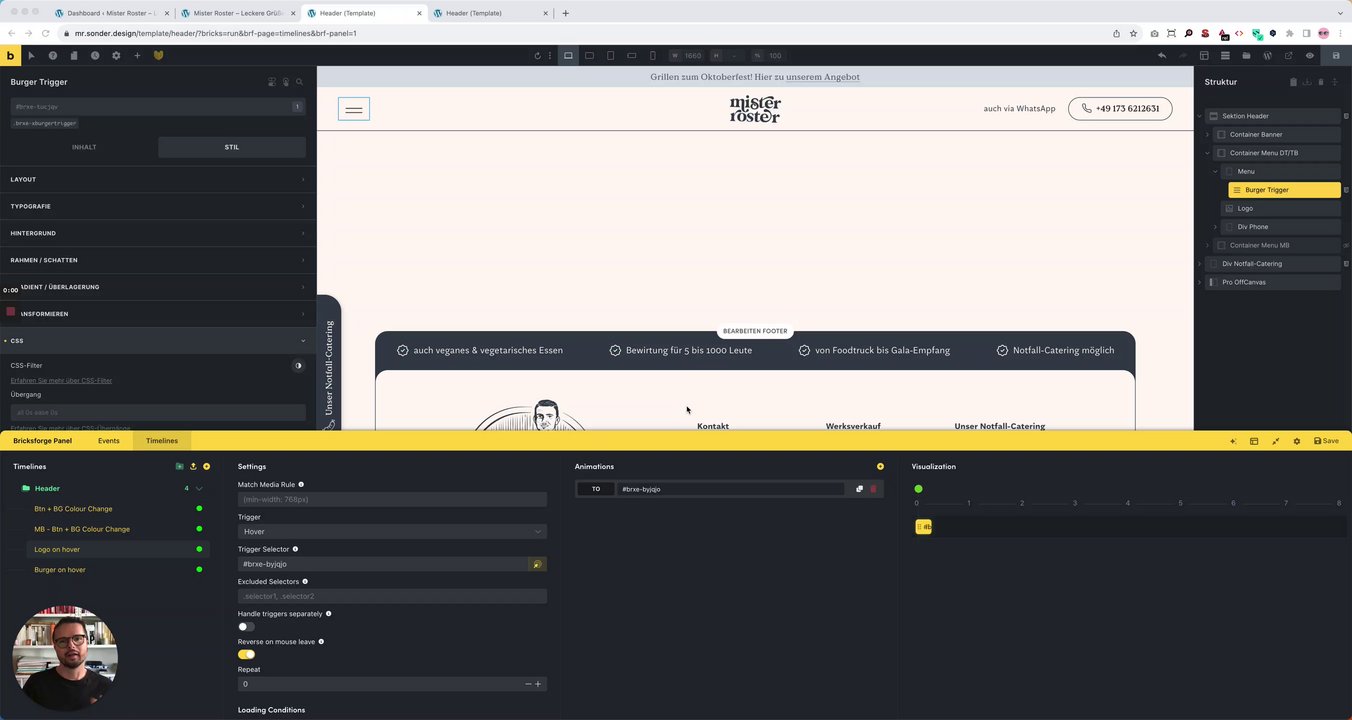This screenshot has height=720, width=1352.
Task: Open the unserem Angebot banner link
Action: 823,77
